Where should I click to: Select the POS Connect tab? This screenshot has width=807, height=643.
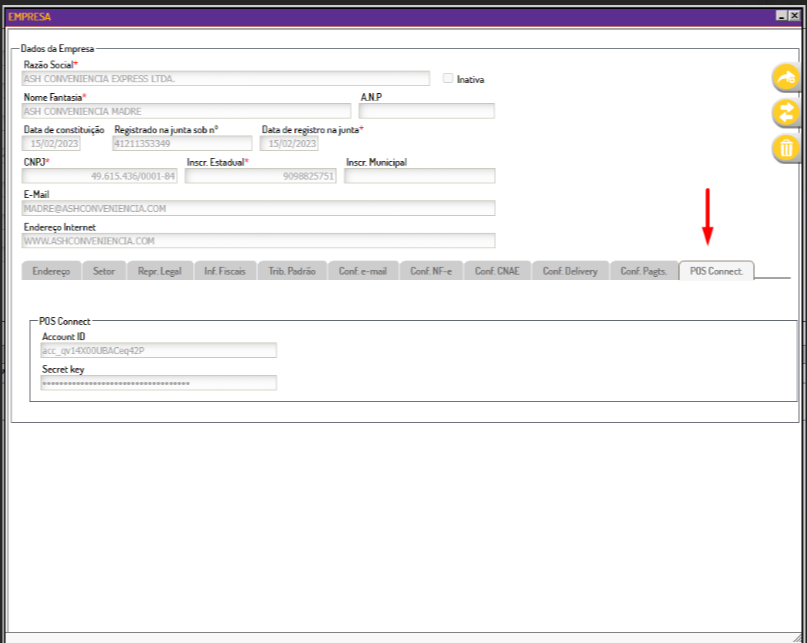pyautogui.click(x=717, y=271)
